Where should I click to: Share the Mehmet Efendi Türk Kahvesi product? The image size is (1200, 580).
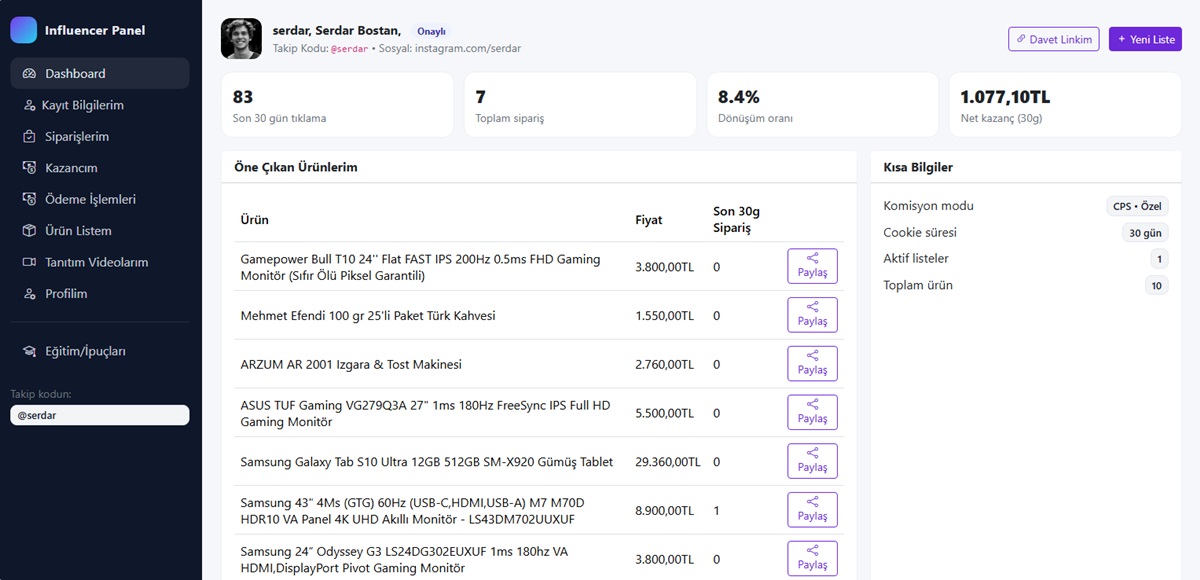click(x=812, y=315)
